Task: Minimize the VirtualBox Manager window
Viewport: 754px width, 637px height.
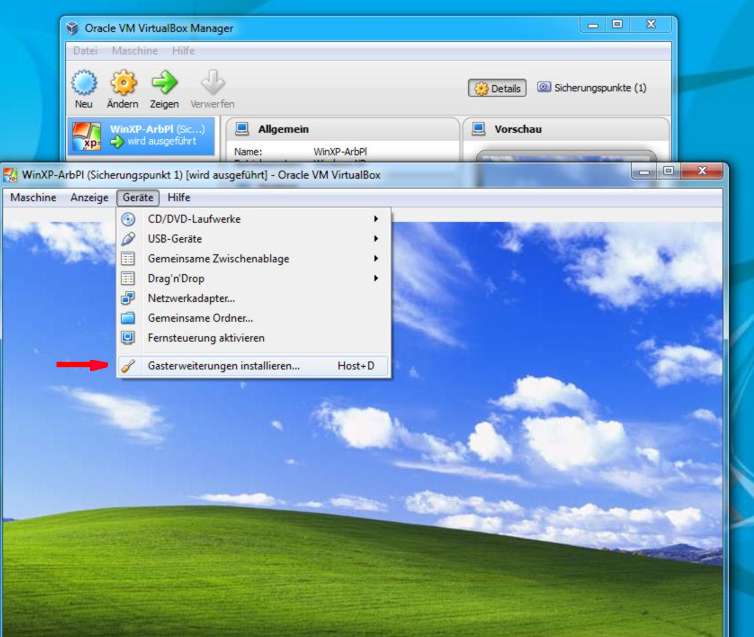Action: pyautogui.click(x=594, y=25)
